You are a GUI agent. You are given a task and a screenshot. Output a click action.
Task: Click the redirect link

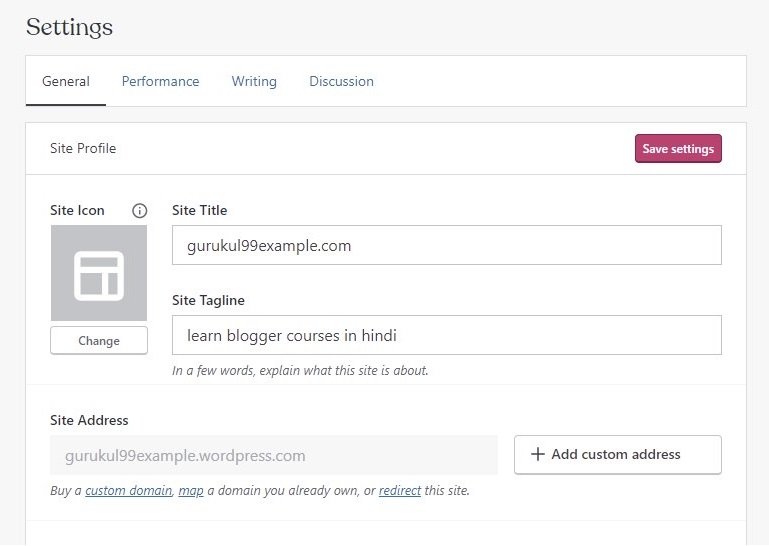coord(400,491)
